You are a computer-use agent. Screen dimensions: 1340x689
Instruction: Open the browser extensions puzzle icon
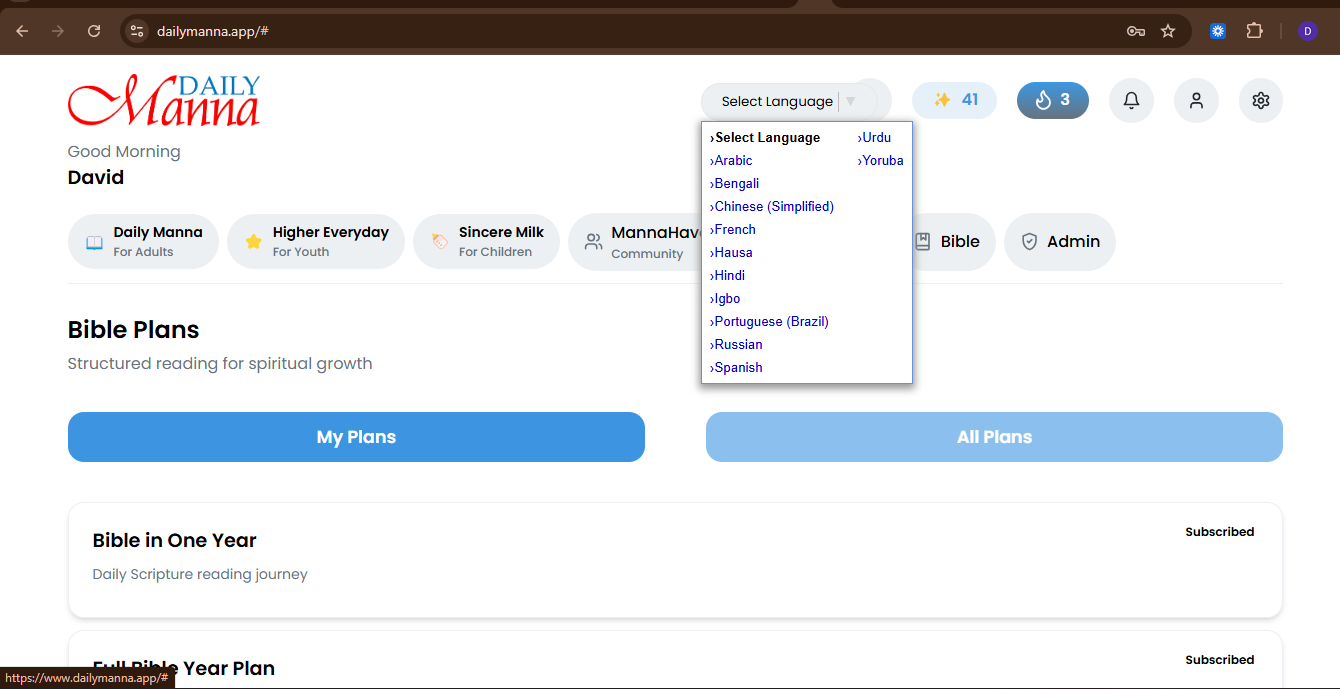tap(1254, 31)
